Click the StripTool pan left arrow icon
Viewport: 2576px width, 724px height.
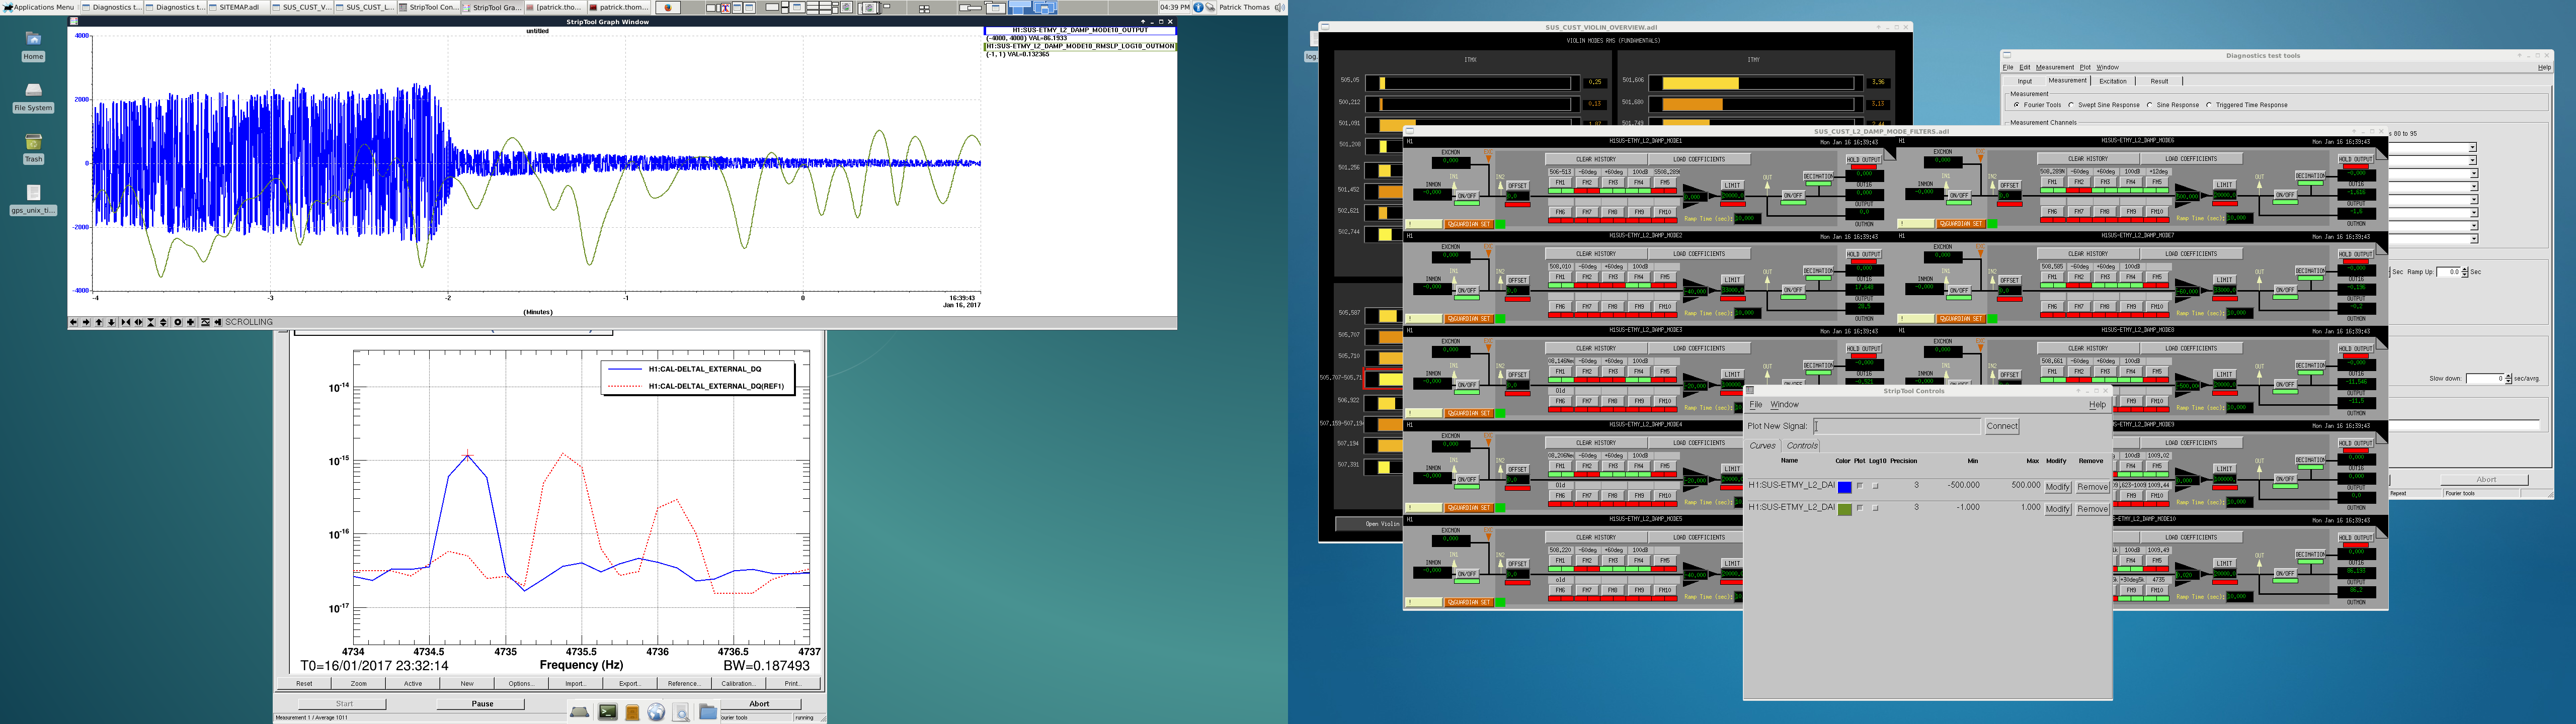pos(74,322)
